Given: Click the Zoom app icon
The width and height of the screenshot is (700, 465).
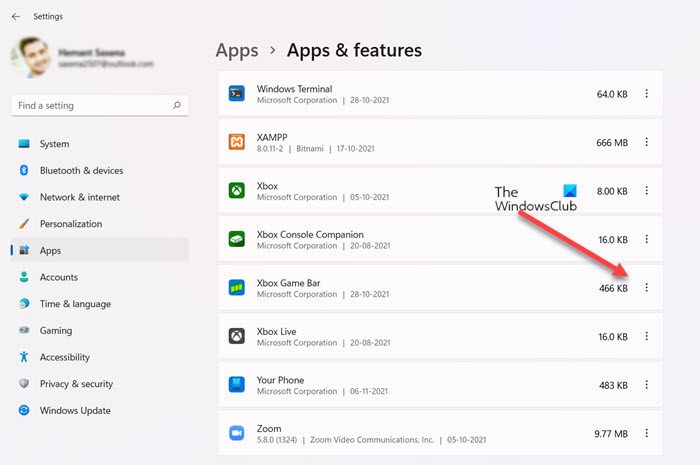Looking at the screenshot, I should coord(237,433).
